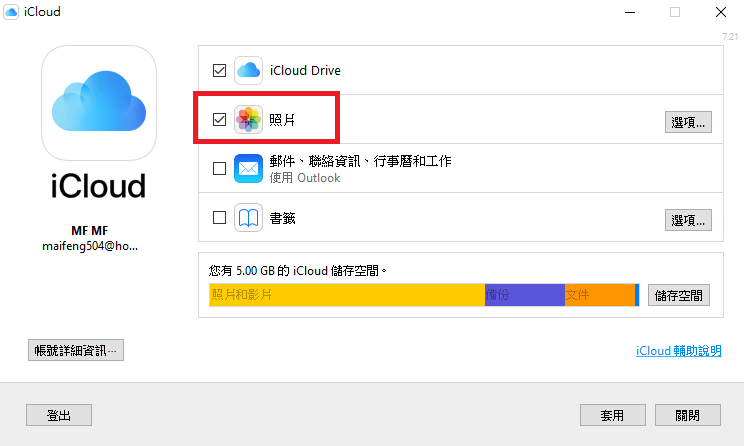Open the iCloud 輔助說明 link
This screenshot has width=744, height=446.
click(x=679, y=351)
